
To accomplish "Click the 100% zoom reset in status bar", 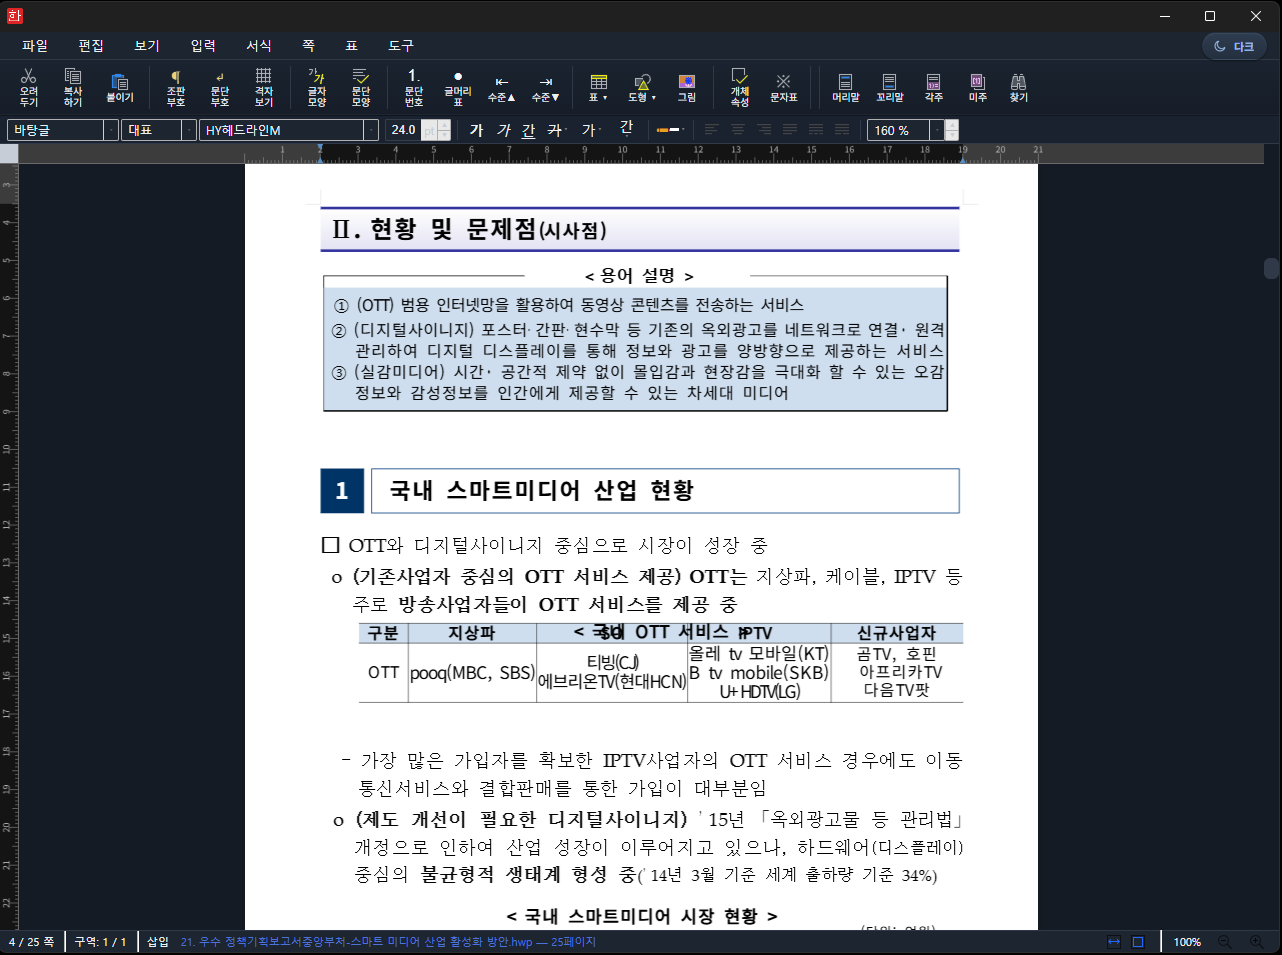I will pos(1187,942).
